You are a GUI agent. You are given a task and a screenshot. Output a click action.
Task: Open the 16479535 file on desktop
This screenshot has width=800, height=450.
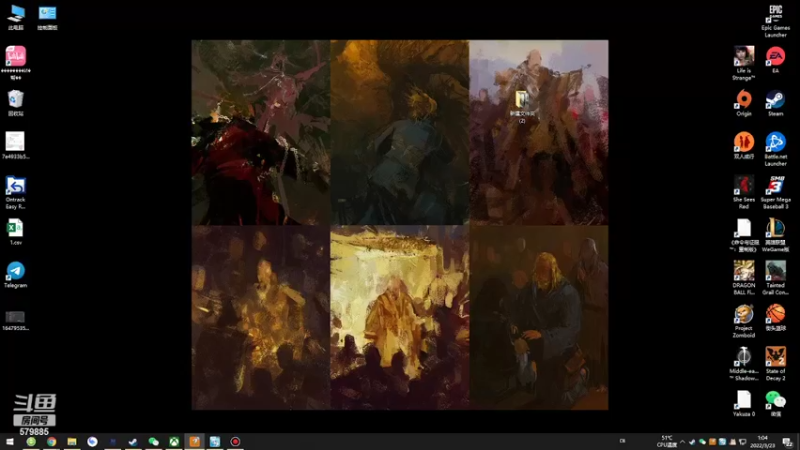click(16, 320)
